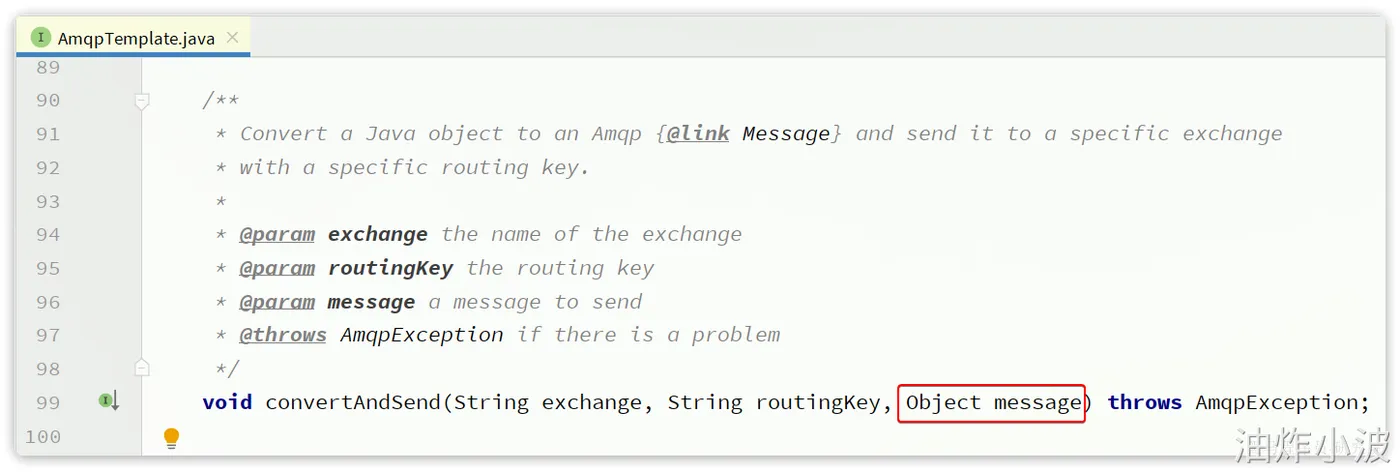Click the red-boxed Object message parameter

pyautogui.click(x=991, y=403)
